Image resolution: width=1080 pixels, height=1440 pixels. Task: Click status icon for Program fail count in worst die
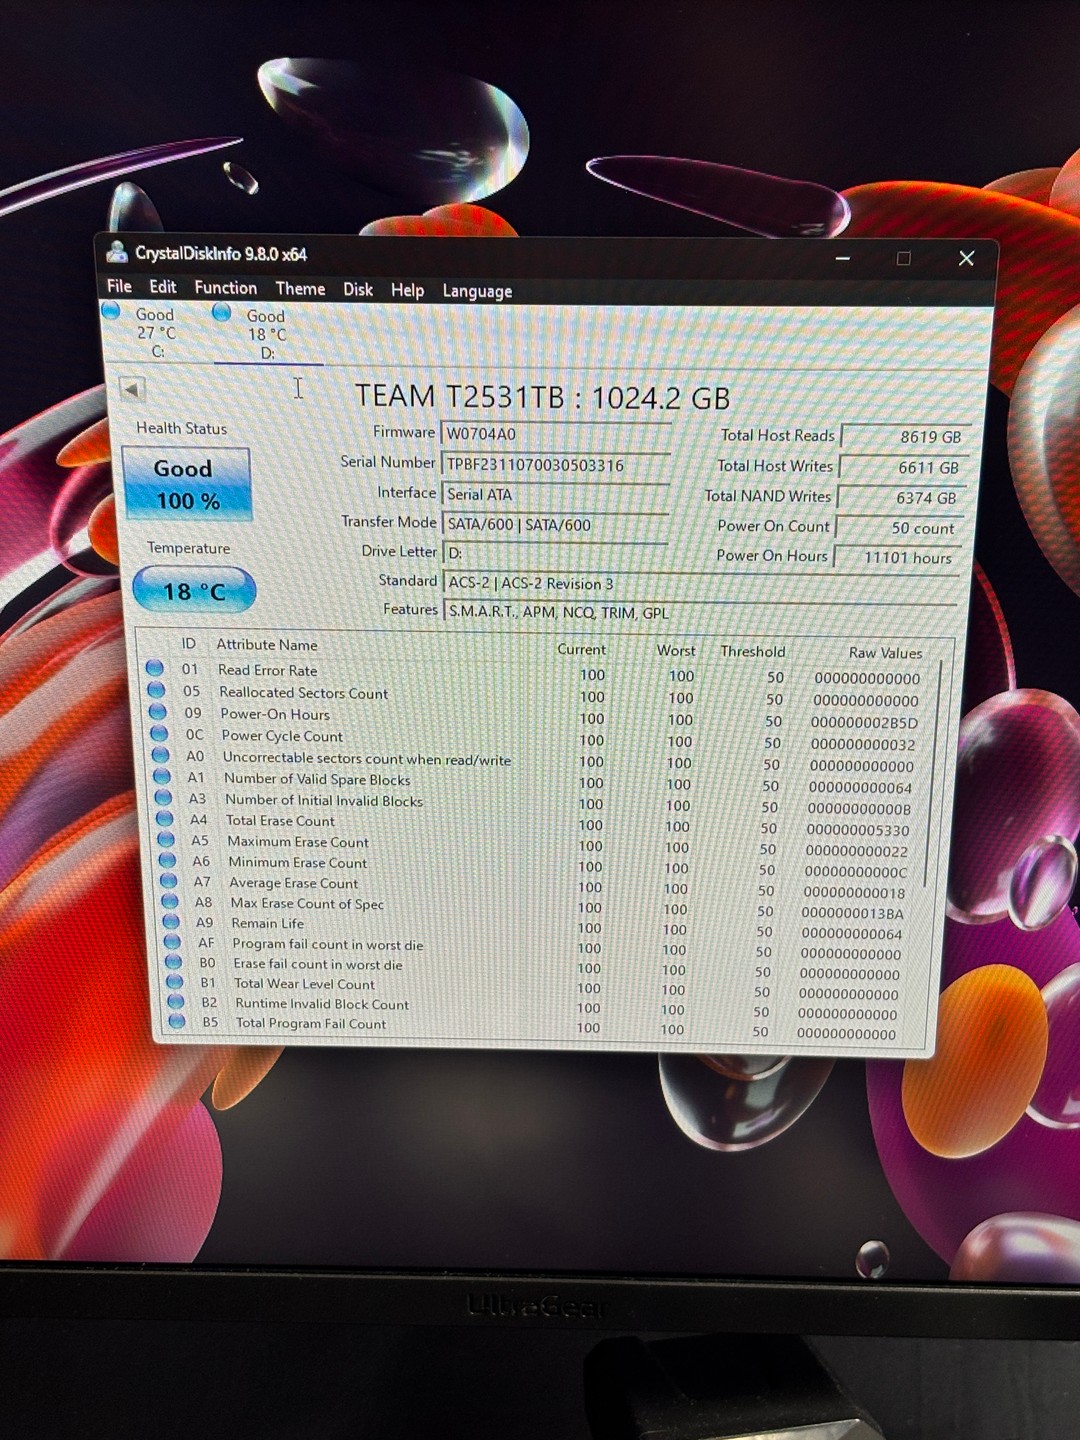tap(173, 942)
